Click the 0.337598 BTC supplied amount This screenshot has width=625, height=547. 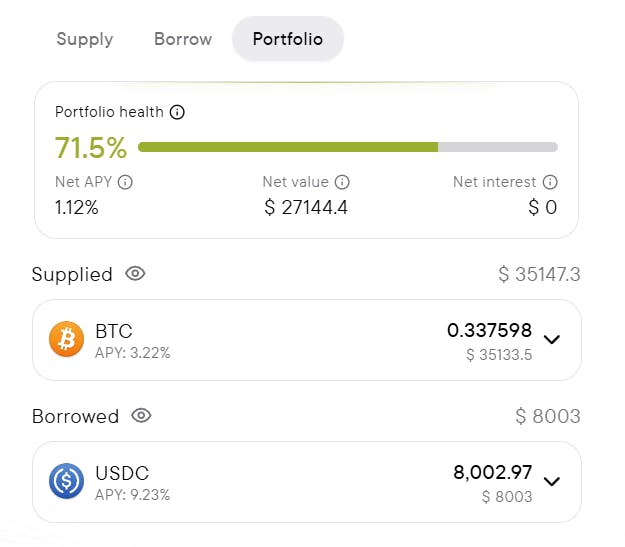pos(489,331)
